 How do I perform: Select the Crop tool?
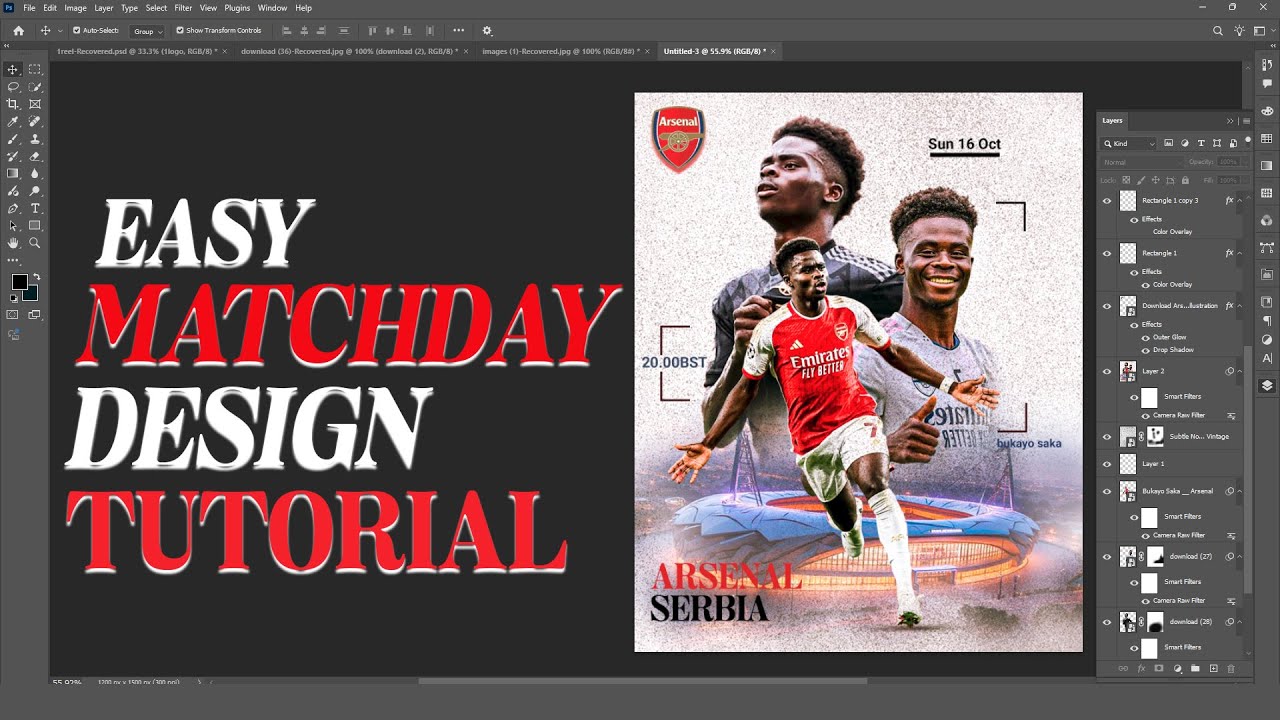click(13, 104)
